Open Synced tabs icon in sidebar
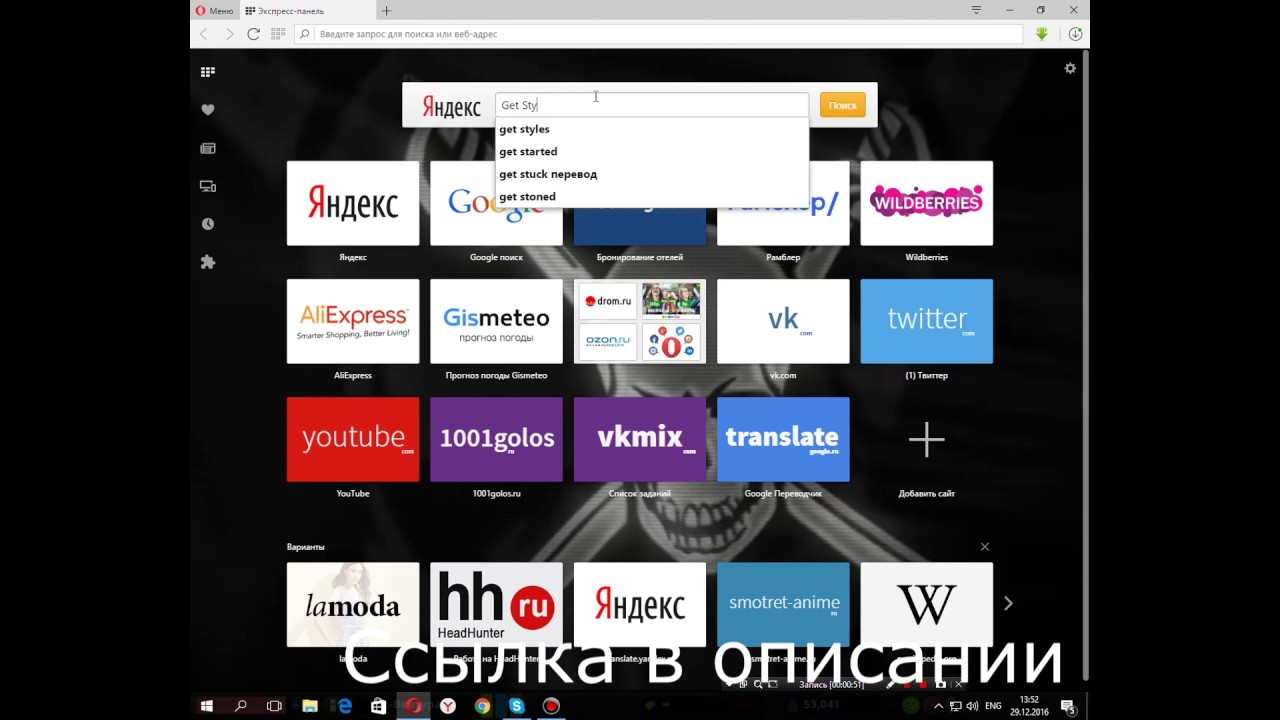The width and height of the screenshot is (1280, 720). 208,186
